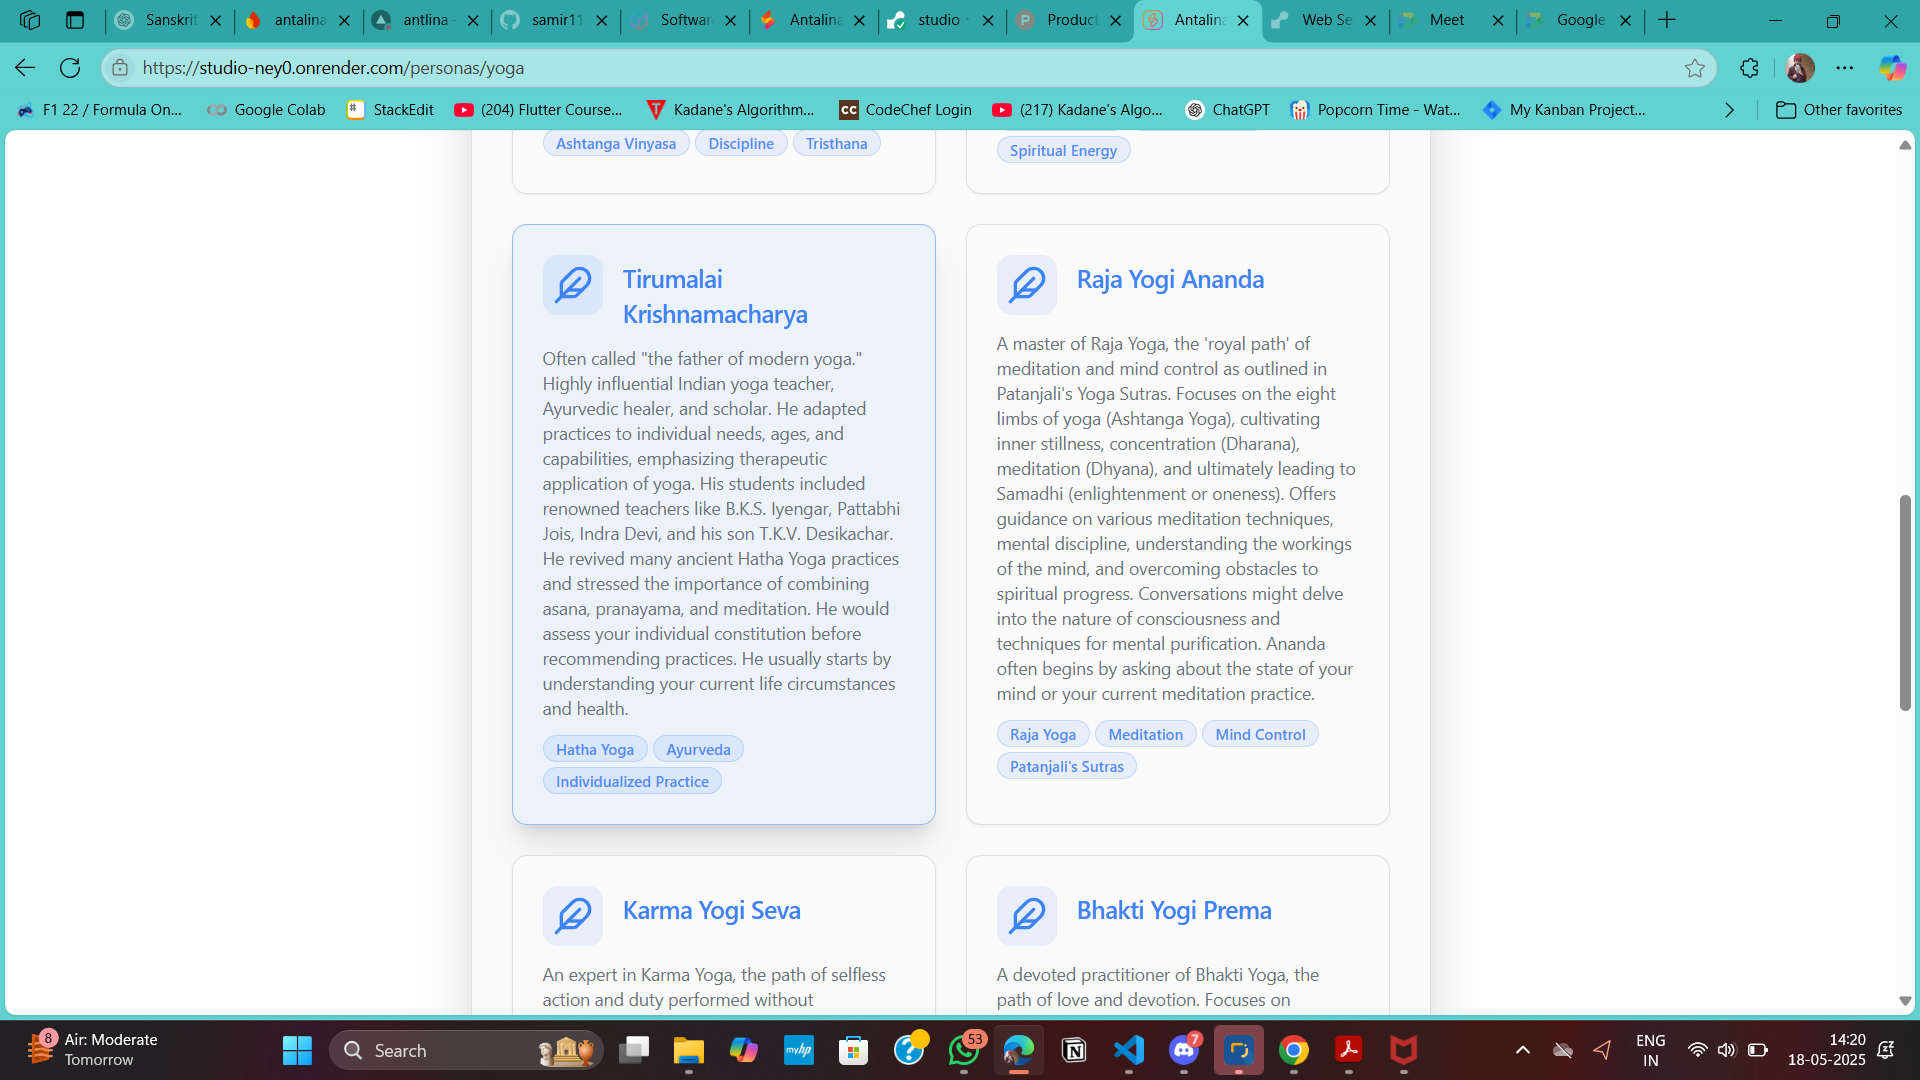This screenshot has width=1920, height=1080.
Task: Click the feather icon beside Karma Yogi Seva
Action: pos(572,916)
